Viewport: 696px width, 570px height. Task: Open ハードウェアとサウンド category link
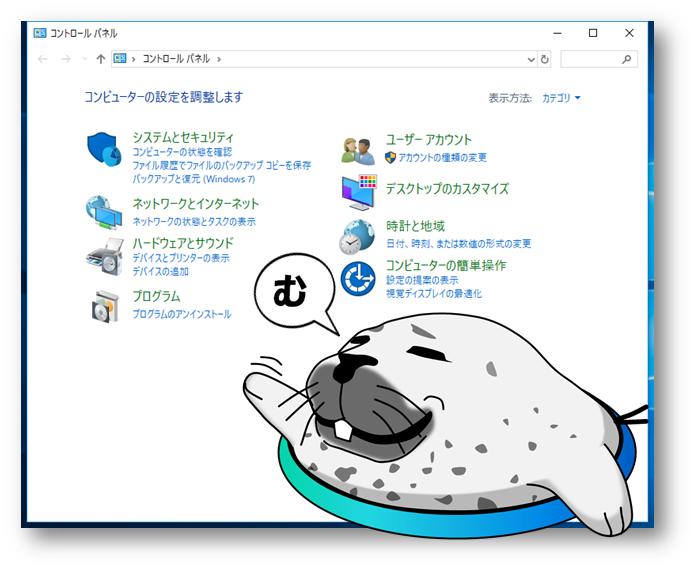click(183, 243)
